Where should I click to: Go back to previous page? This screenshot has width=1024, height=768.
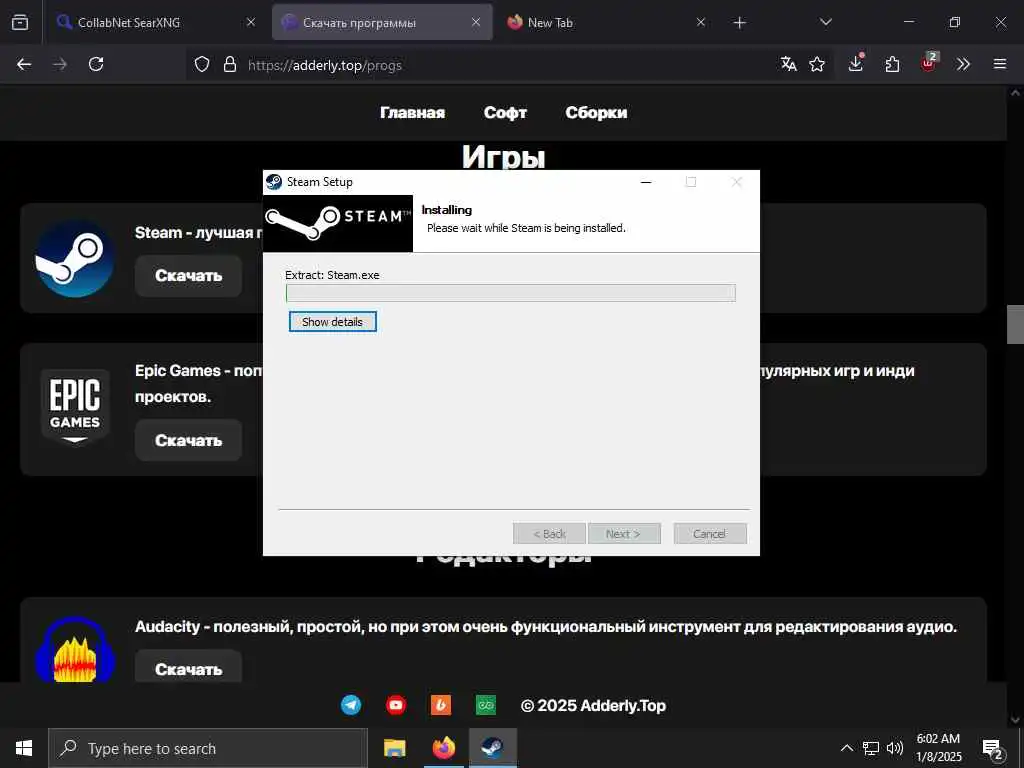point(24,64)
